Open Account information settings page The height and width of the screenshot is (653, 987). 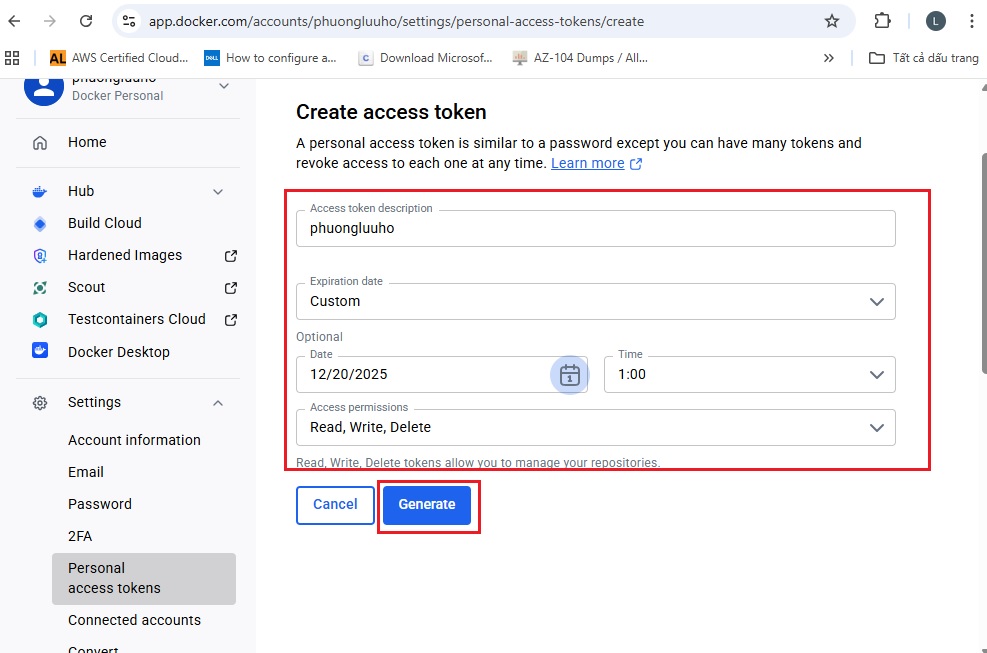(x=134, y=440)
